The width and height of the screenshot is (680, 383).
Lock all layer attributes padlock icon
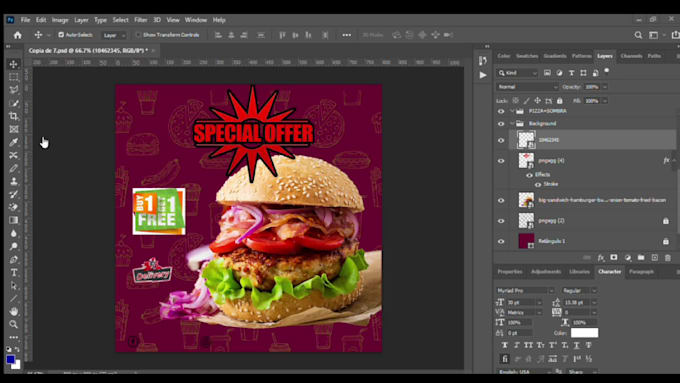tap(560, 101)
